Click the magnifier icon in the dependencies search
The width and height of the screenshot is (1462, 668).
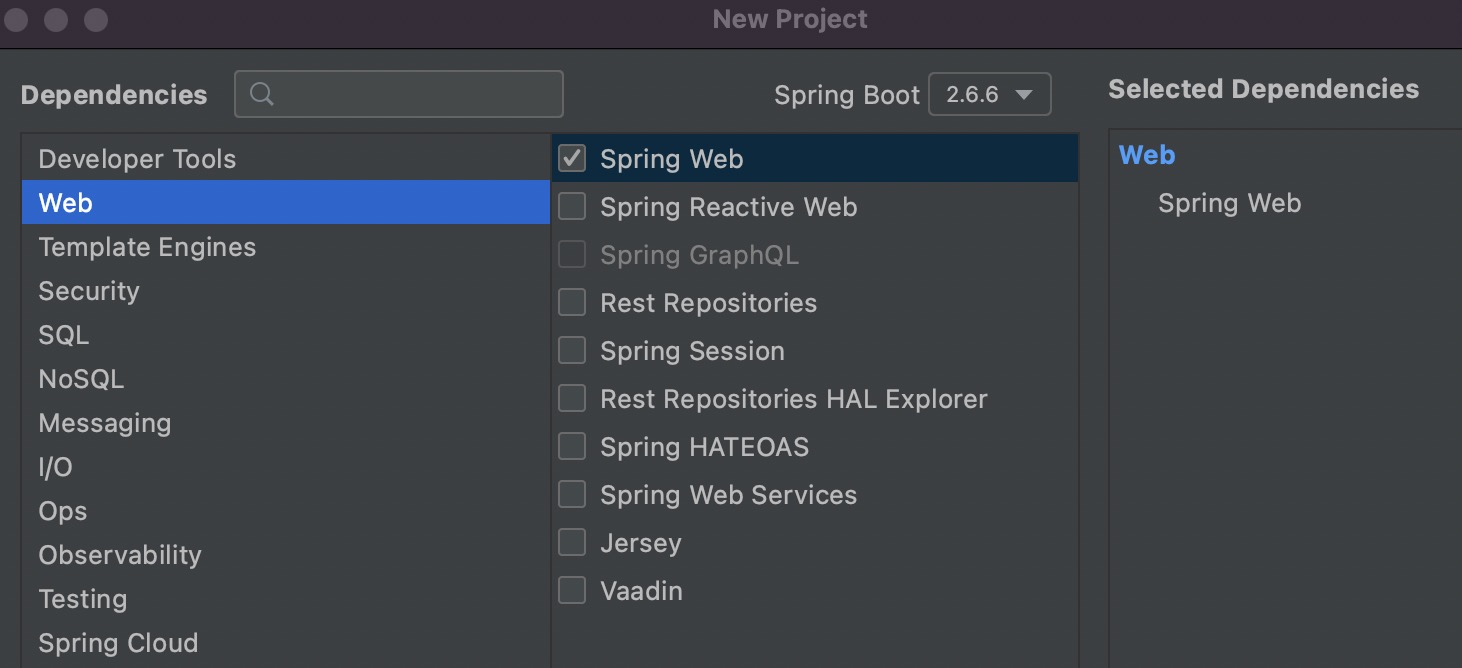tap(262, 94)
